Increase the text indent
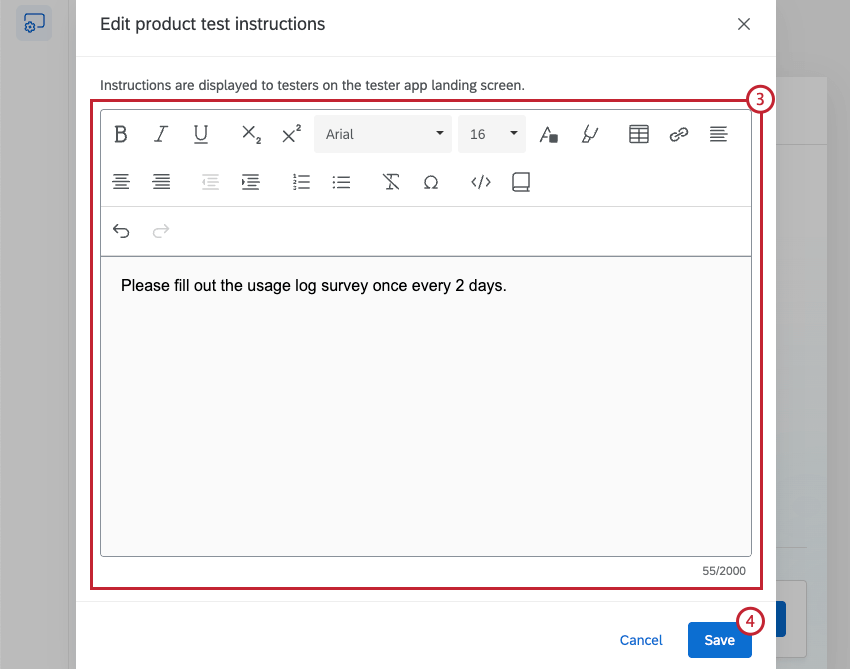Viewport: 850px width, 669px height. pos(250,182)
